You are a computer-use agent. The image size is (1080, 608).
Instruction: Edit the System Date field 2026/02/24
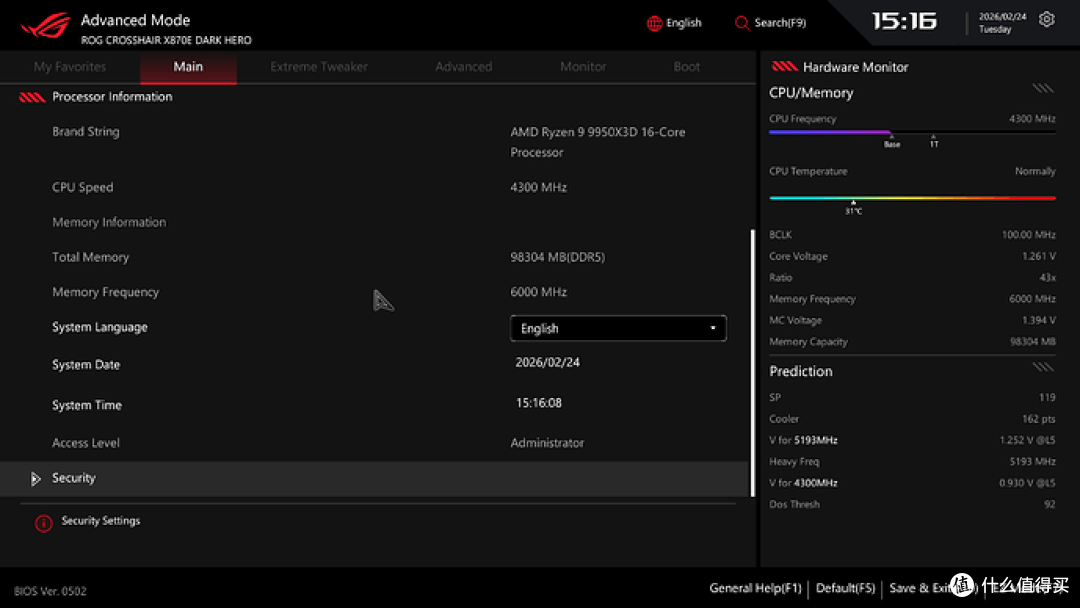tap(548, 362)
